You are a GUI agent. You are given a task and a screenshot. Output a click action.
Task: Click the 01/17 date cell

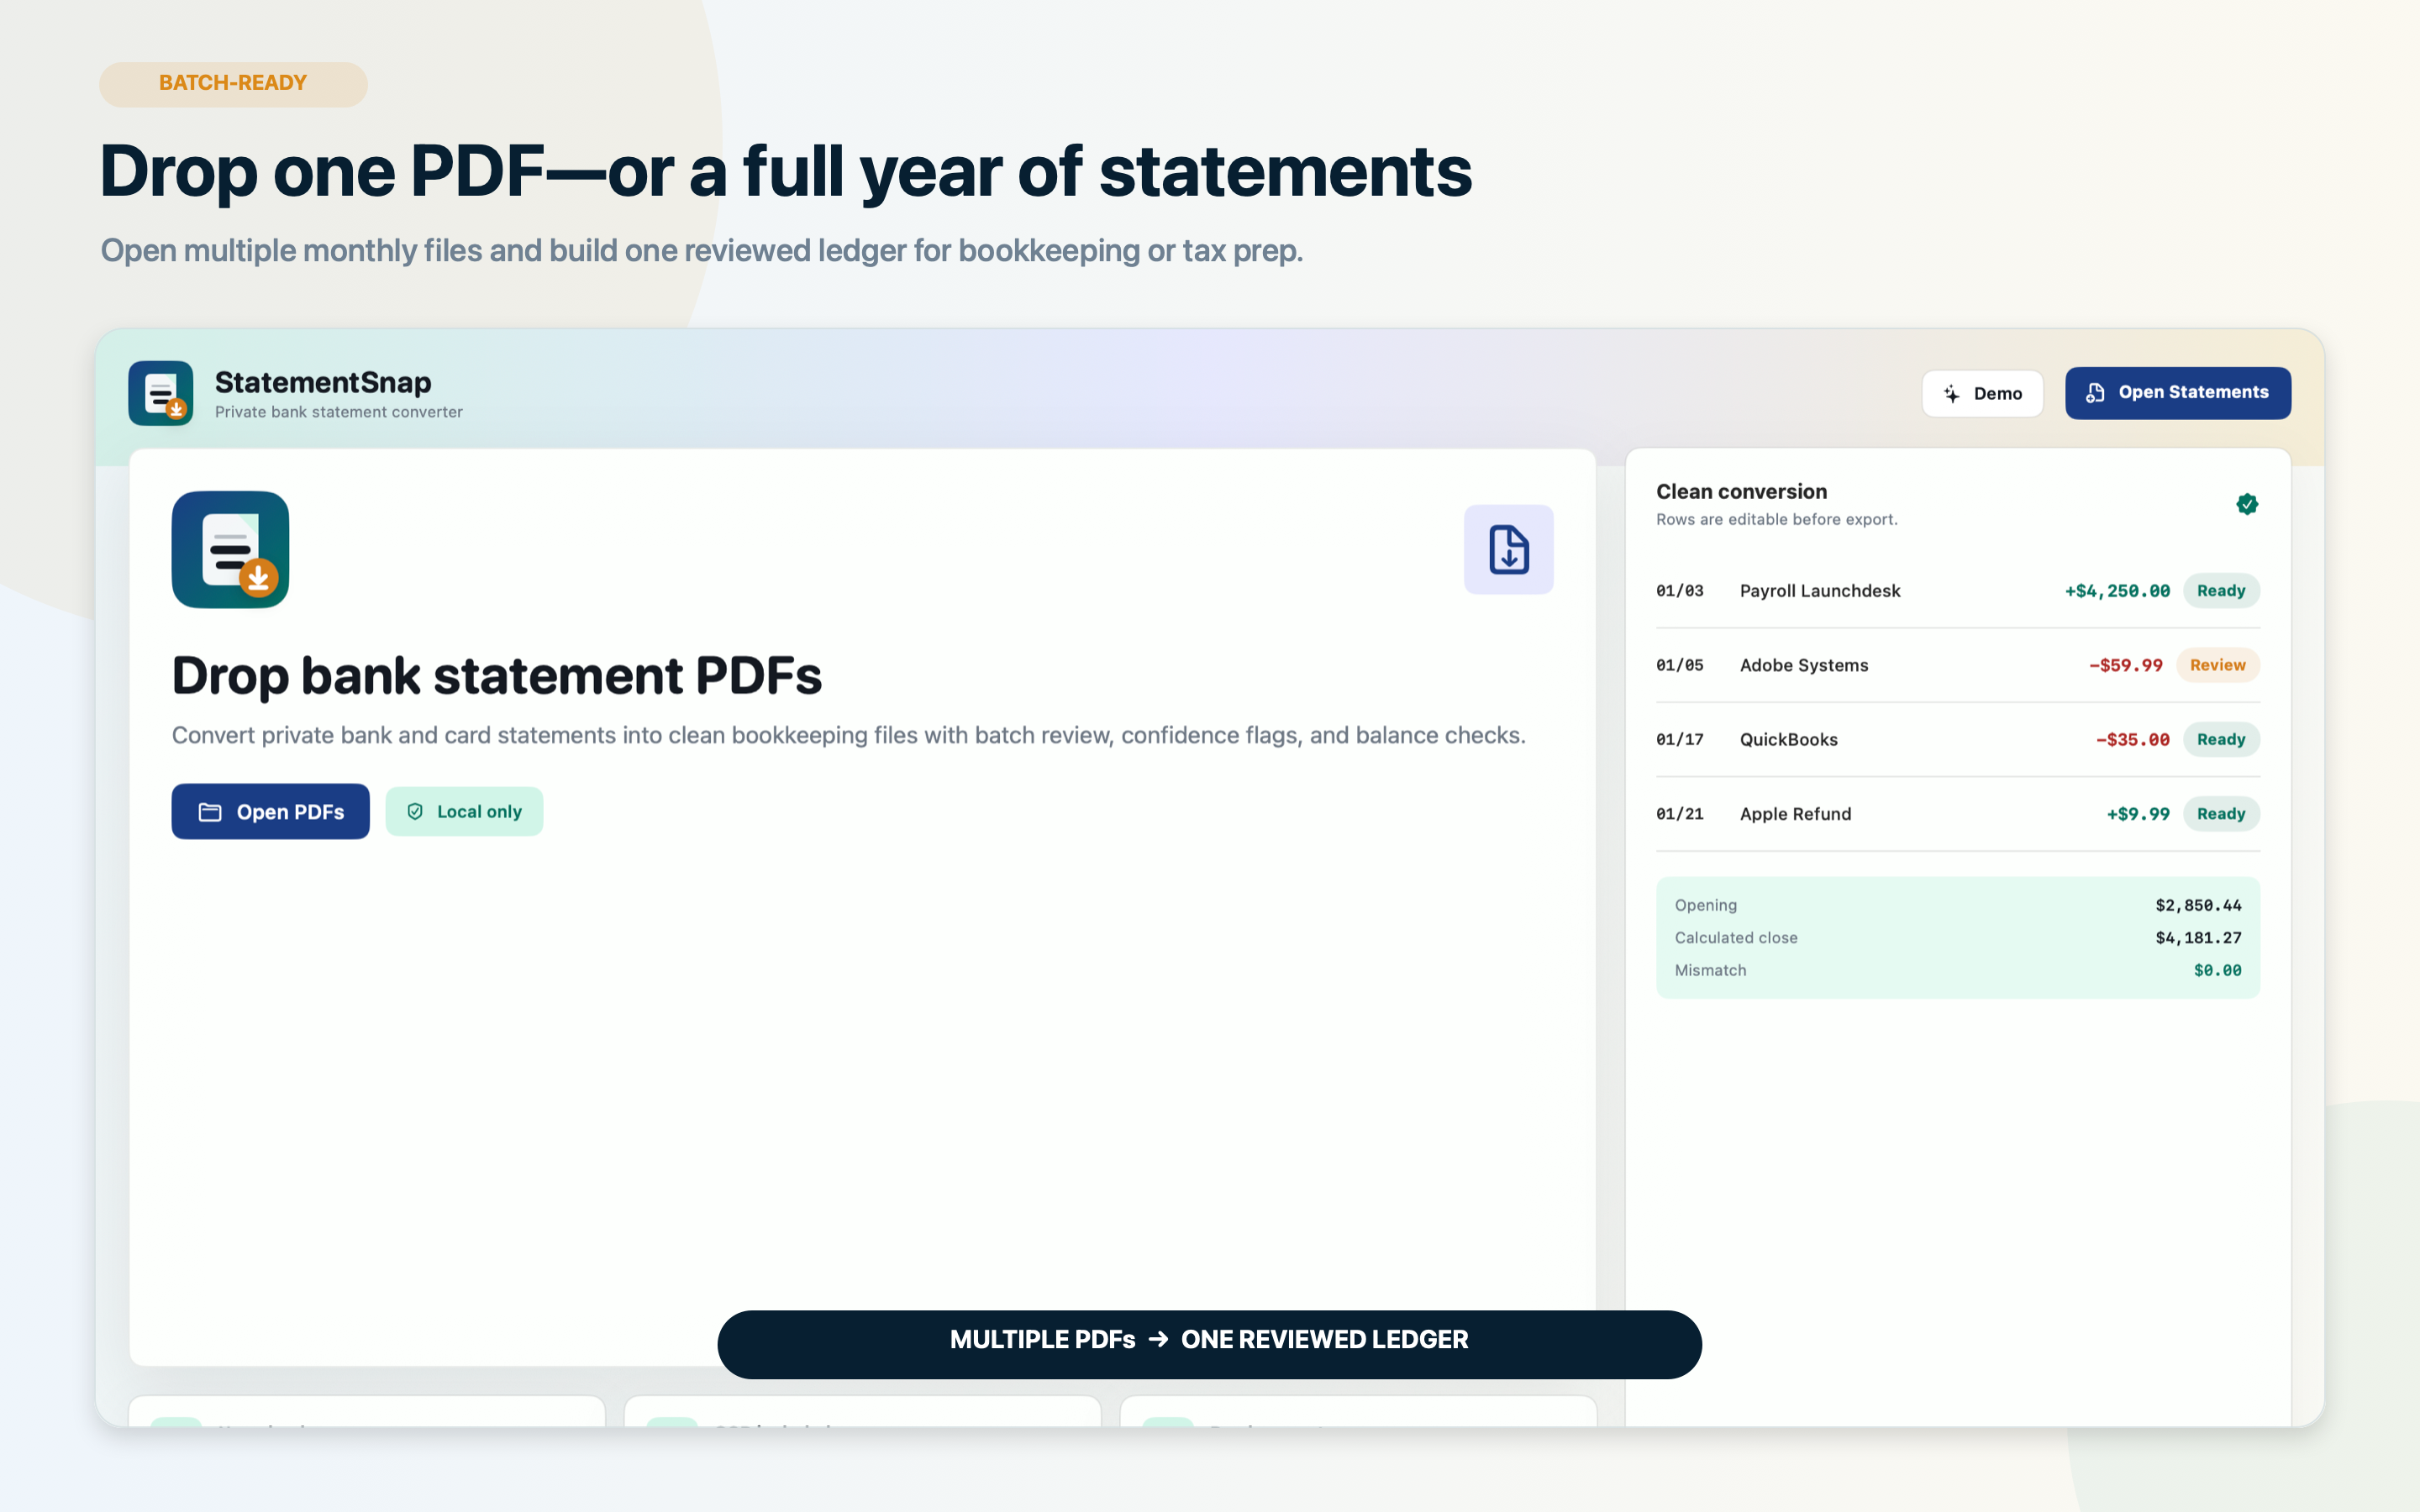click(x=1679, y=739)
